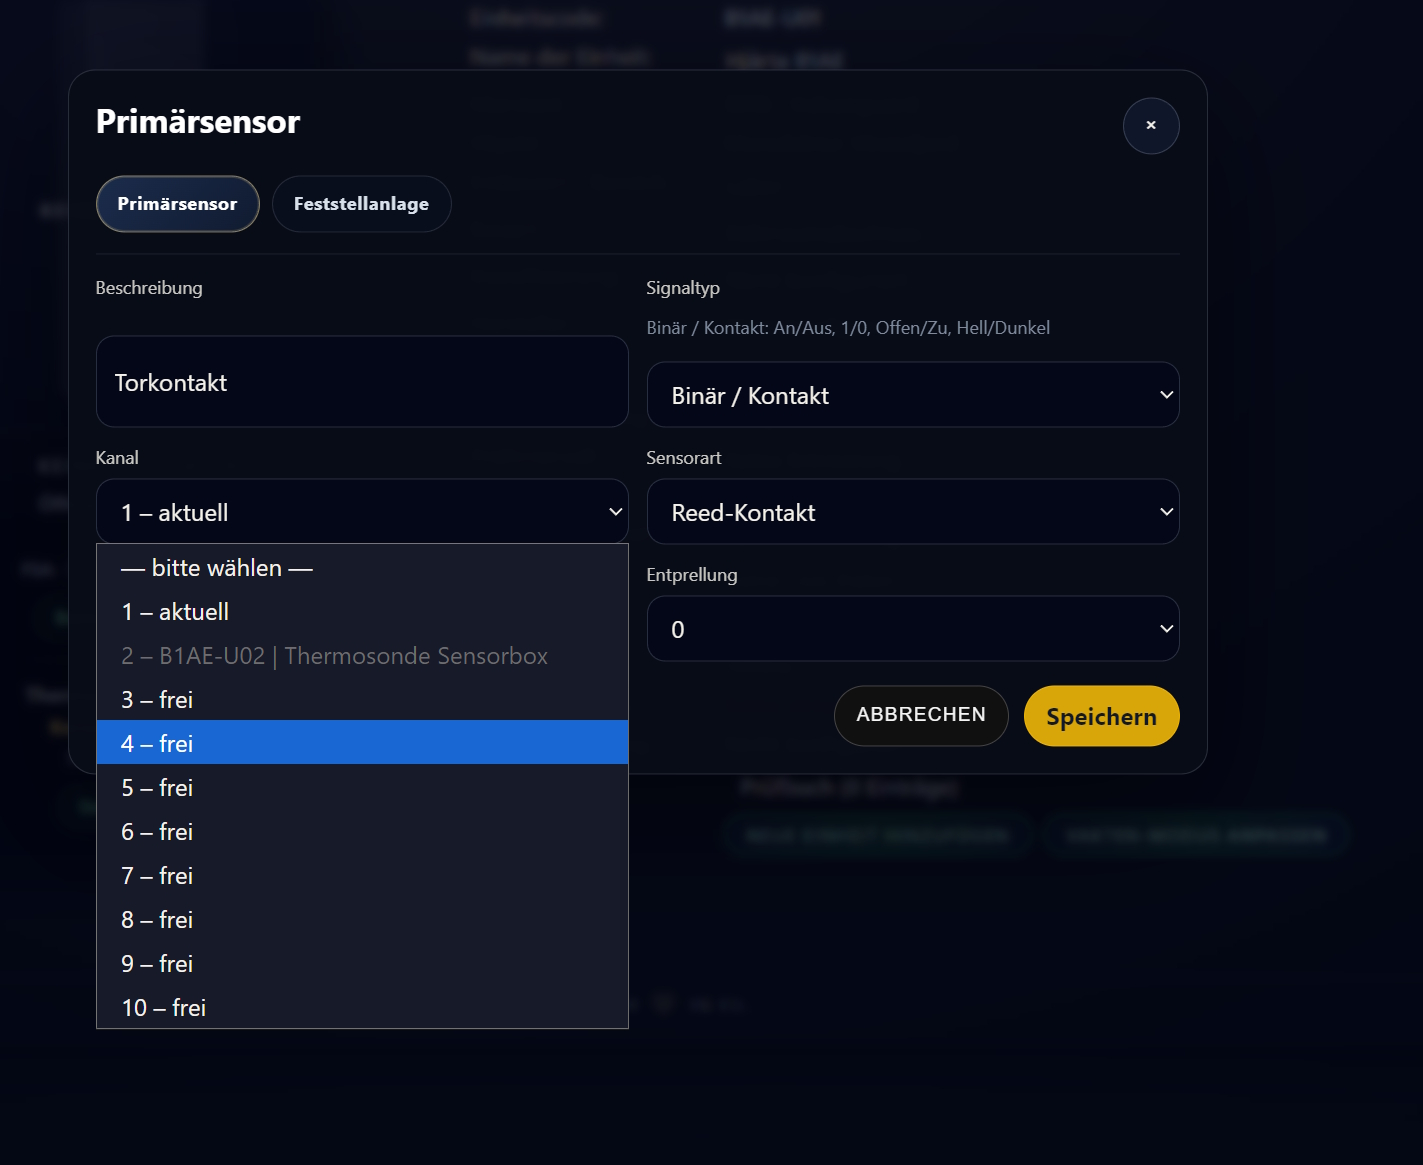This screenshot has height=1165, width=1423.
Task: Select channel '10 – frei'
Action: click(362, 1008)
